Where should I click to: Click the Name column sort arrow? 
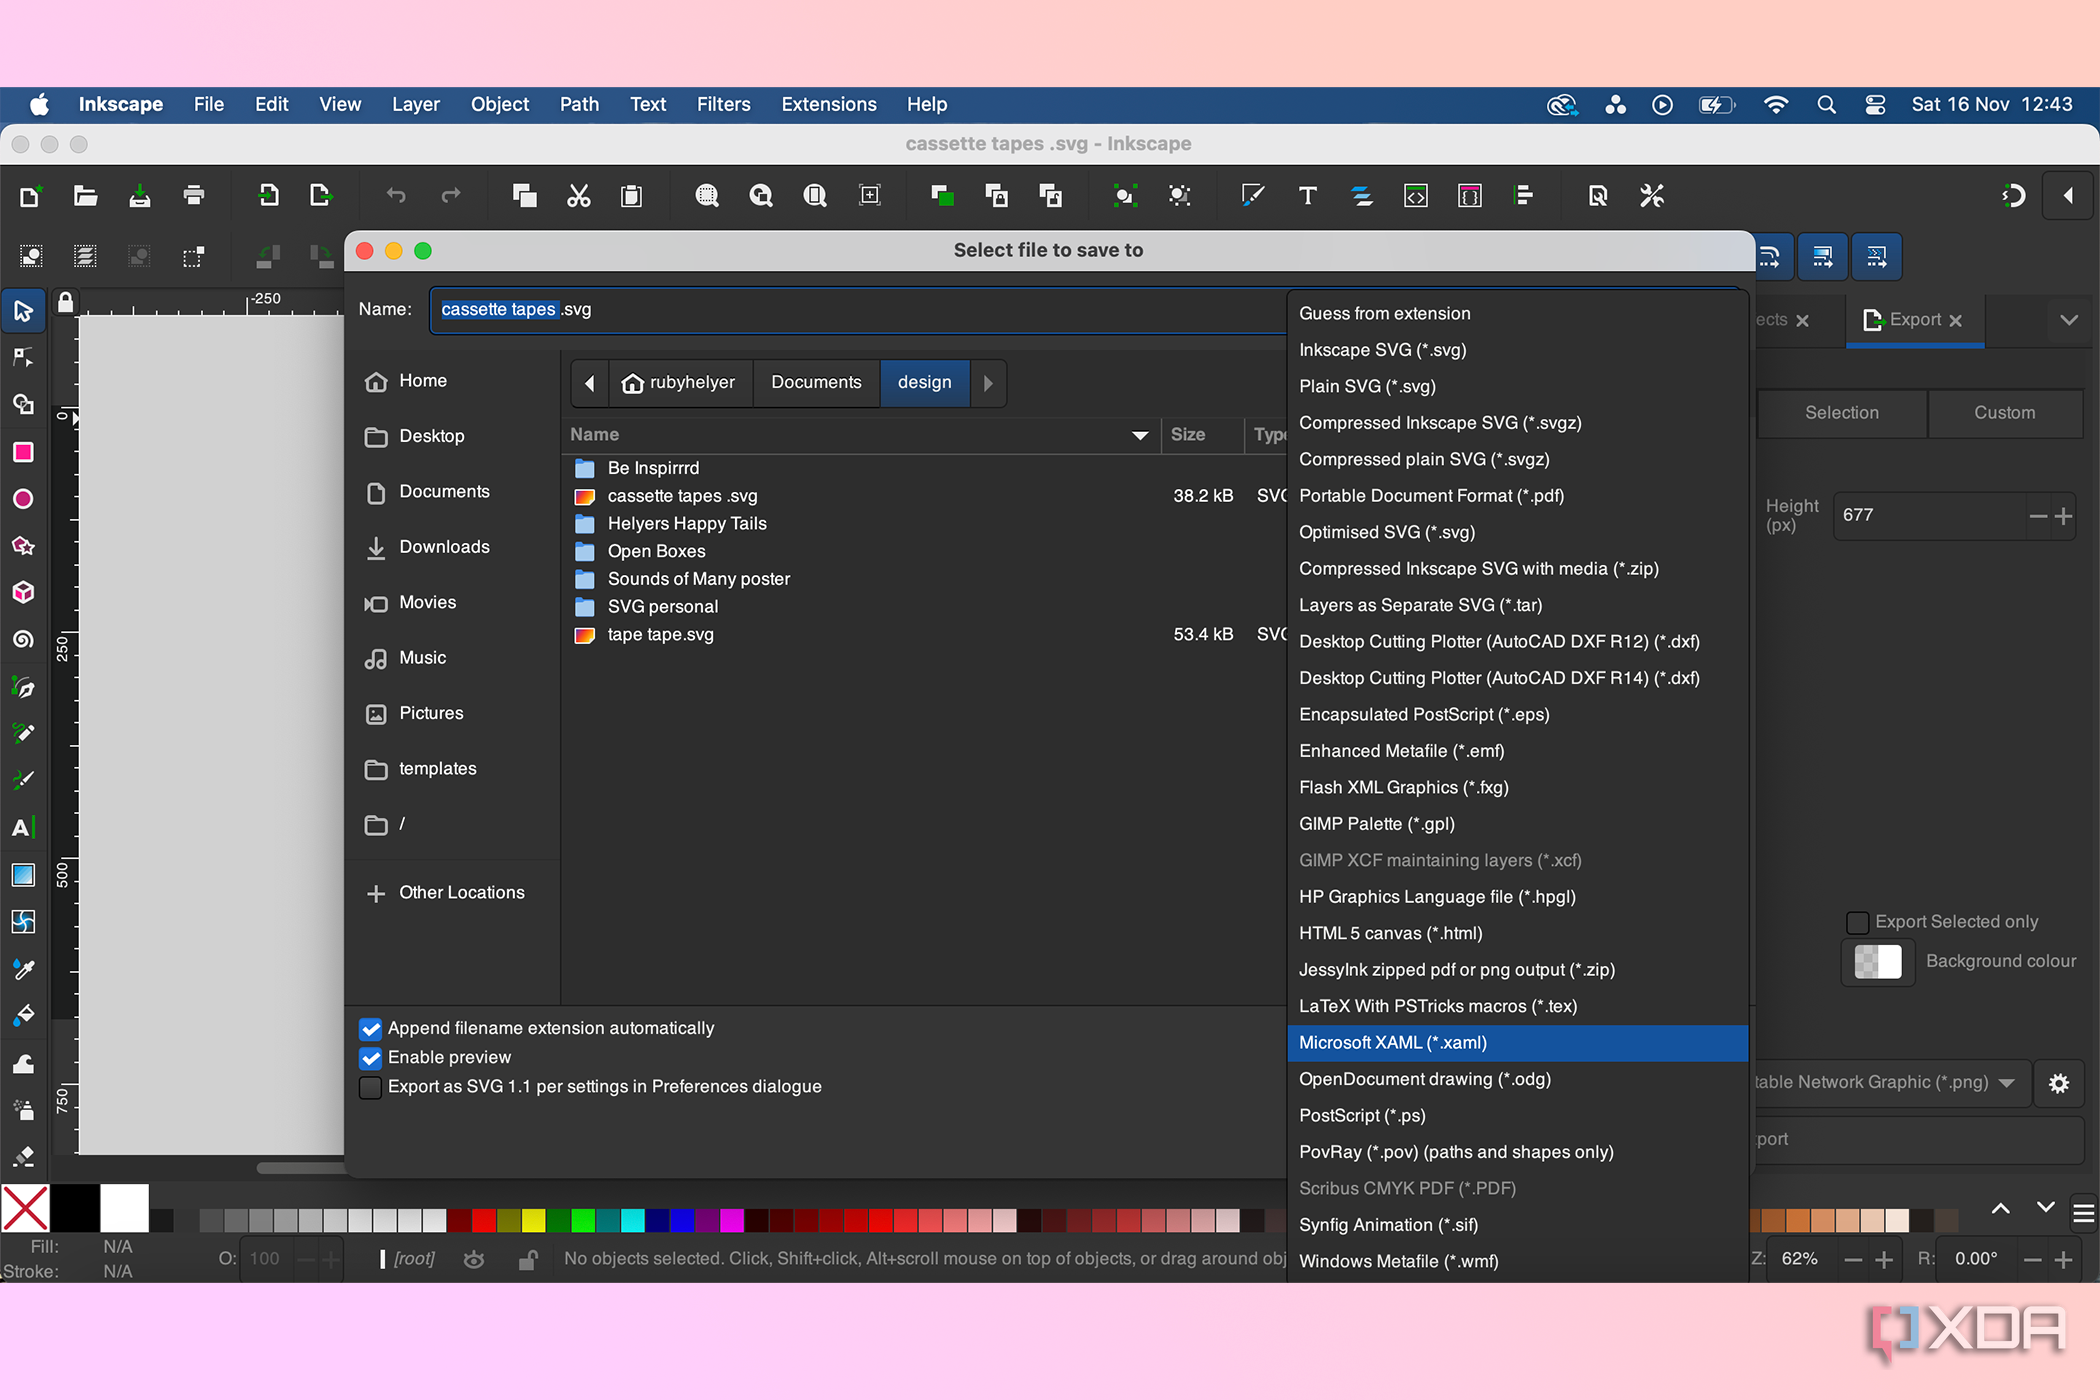[x=1139, y=435]
